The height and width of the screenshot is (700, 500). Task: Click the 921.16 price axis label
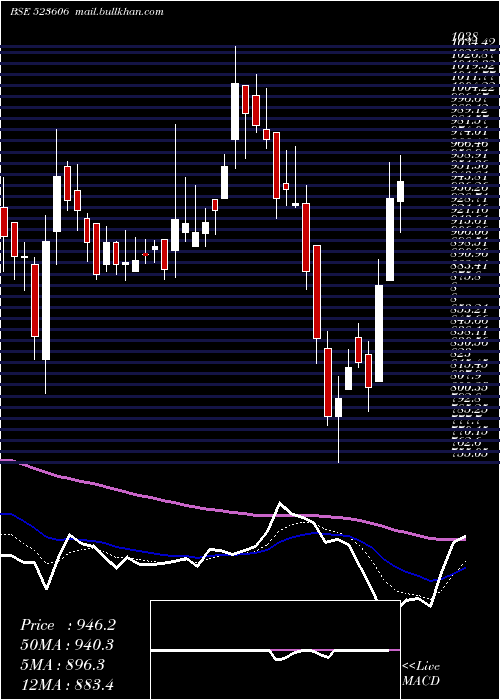(471, 210)
